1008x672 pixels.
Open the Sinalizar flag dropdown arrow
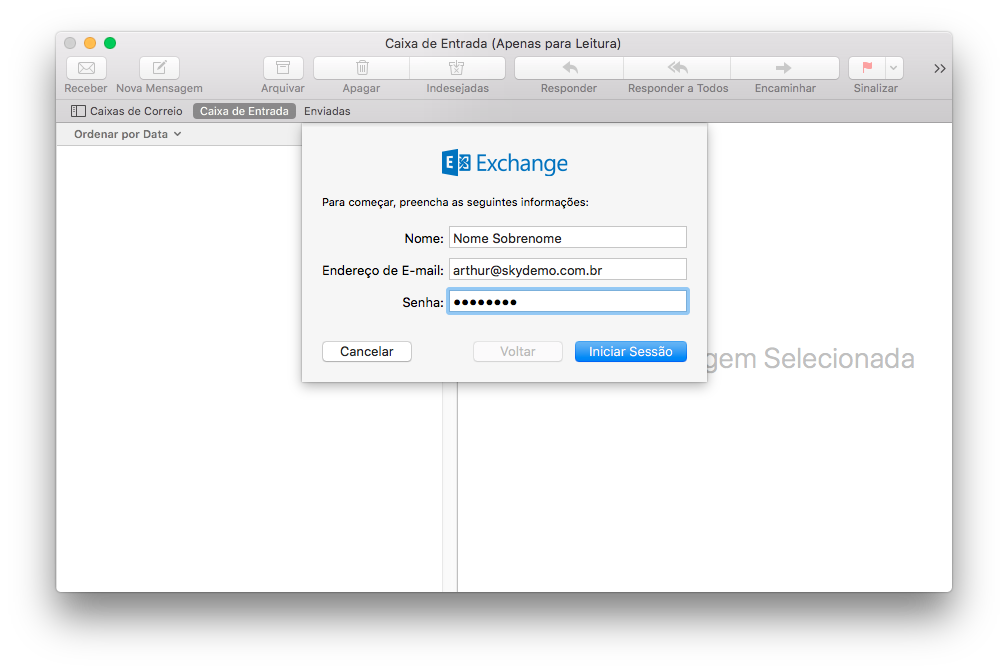pyautogui.click(x=893, y=68)
